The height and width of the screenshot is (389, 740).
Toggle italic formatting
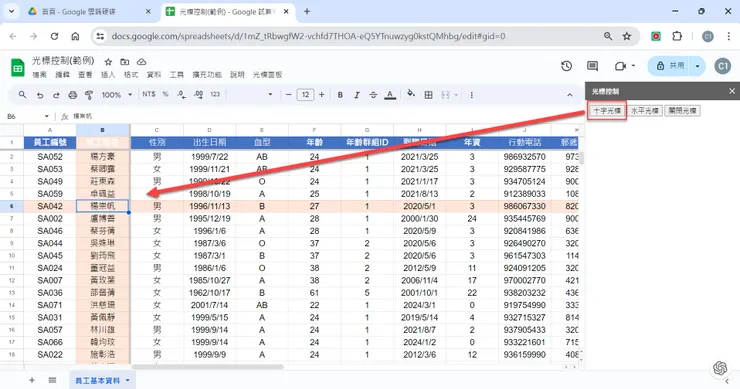click(x=356, y=95)
